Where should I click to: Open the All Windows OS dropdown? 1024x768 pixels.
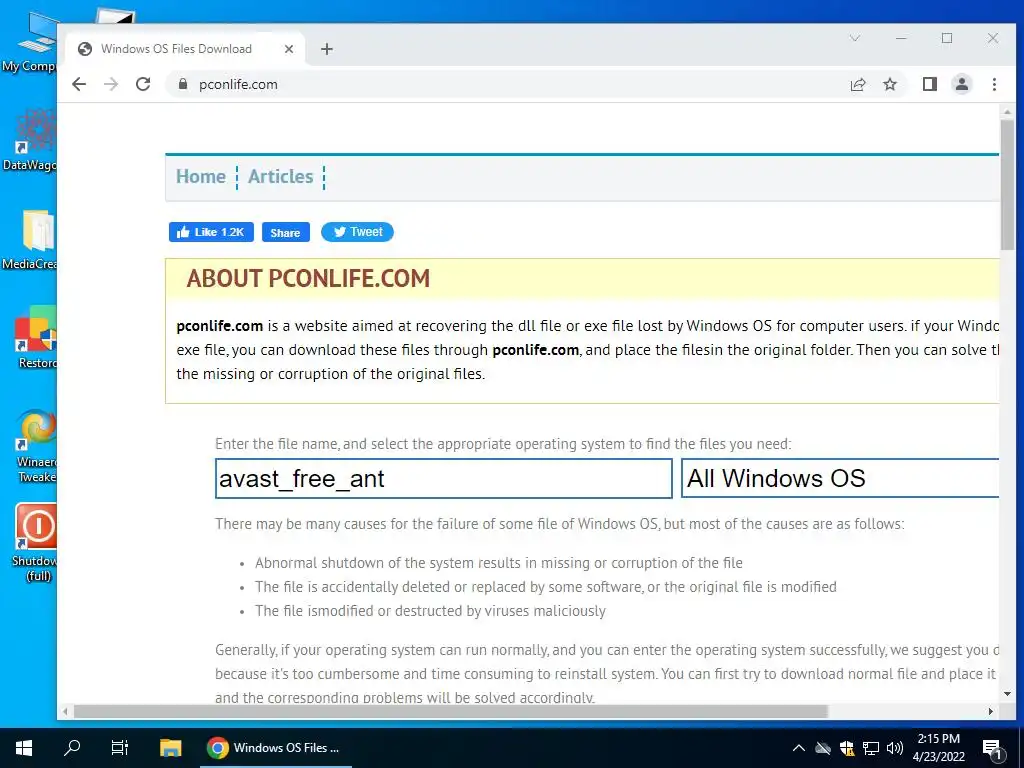(840, 478)
